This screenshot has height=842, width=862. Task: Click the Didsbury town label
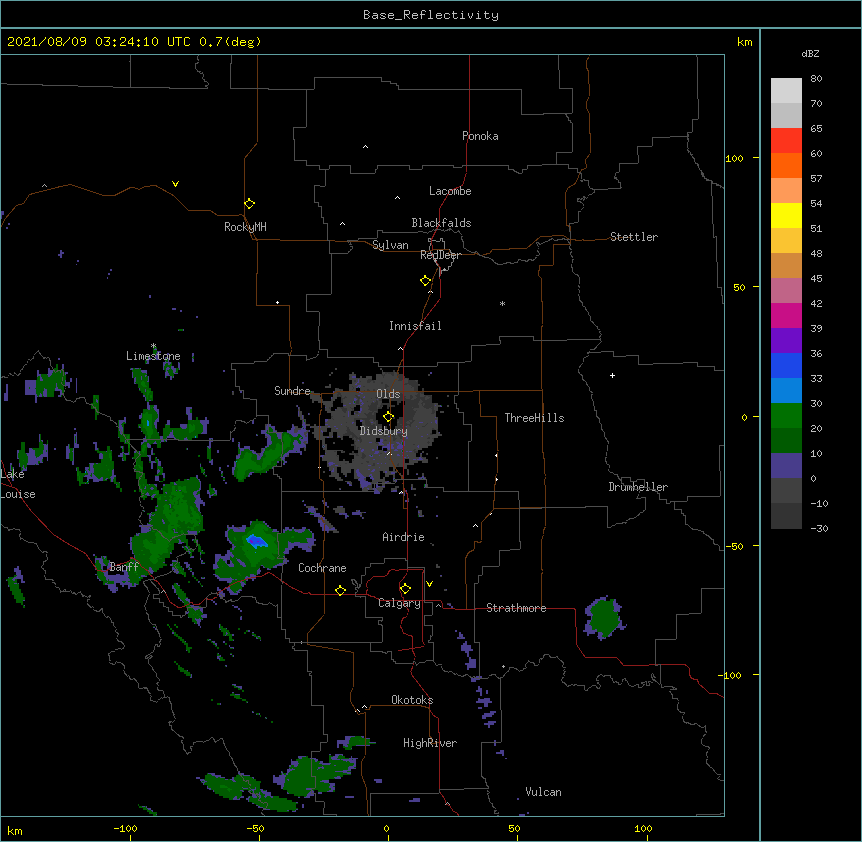coord(384,431)
